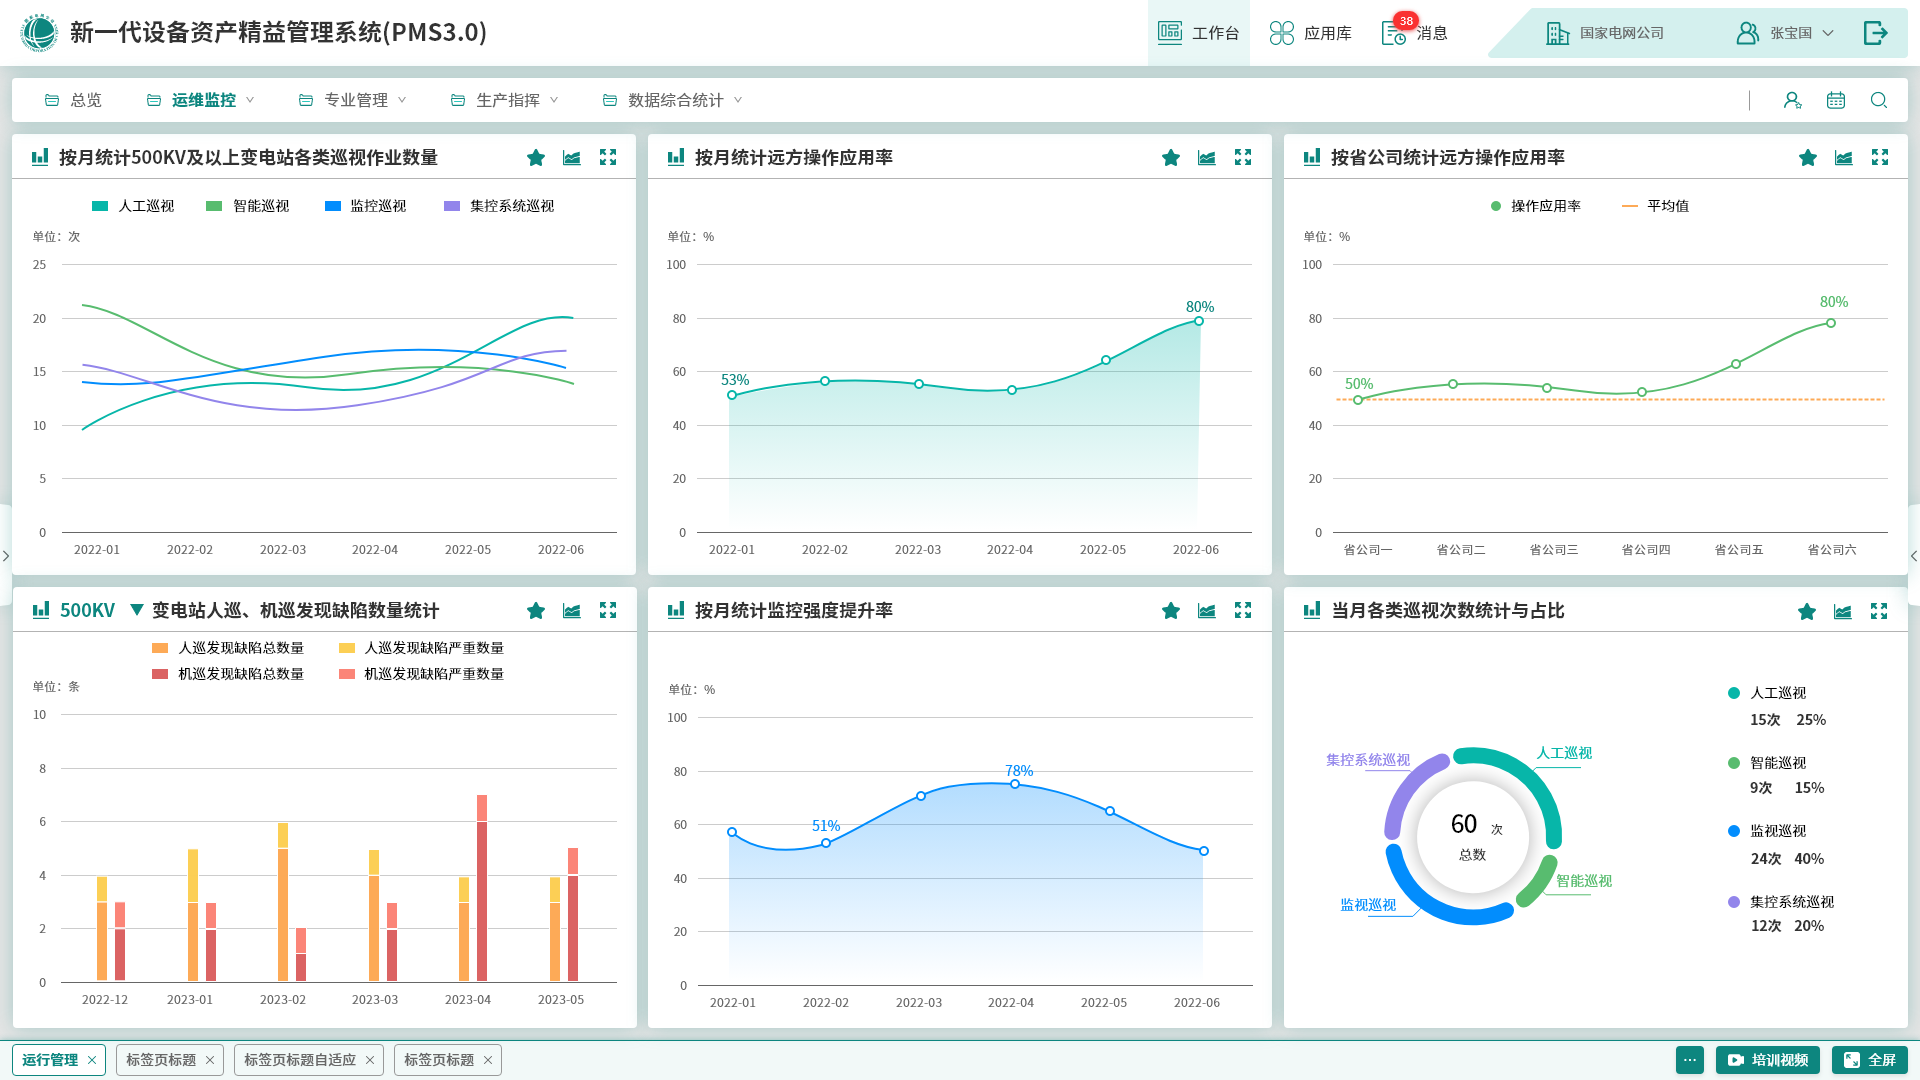Image resolution: width=1920 pixels, height=1080 pixels.
Task: Switch chart type on 监控强度提升率 panel
Action: (1207, 611)
